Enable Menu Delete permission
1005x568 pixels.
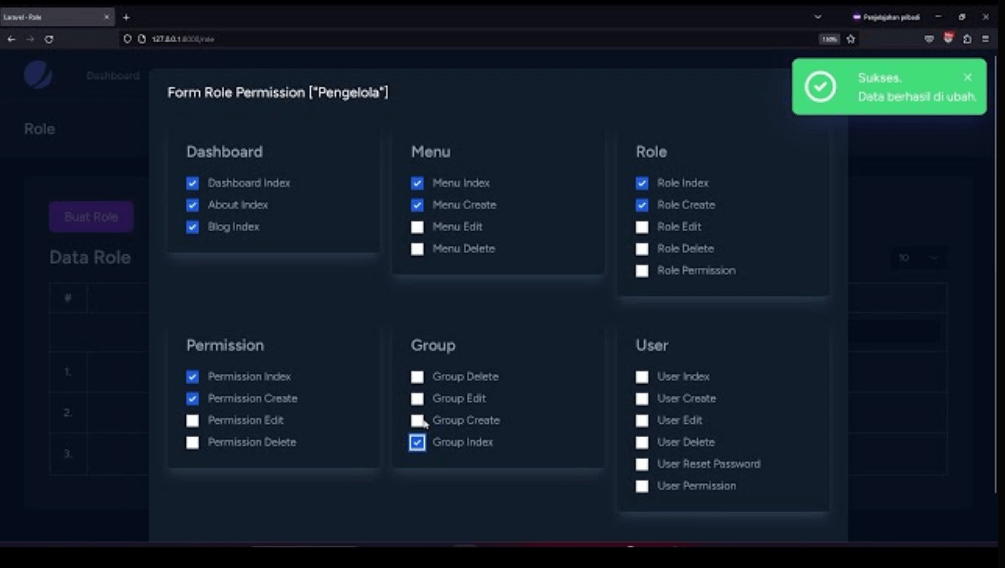coord(417,249)
